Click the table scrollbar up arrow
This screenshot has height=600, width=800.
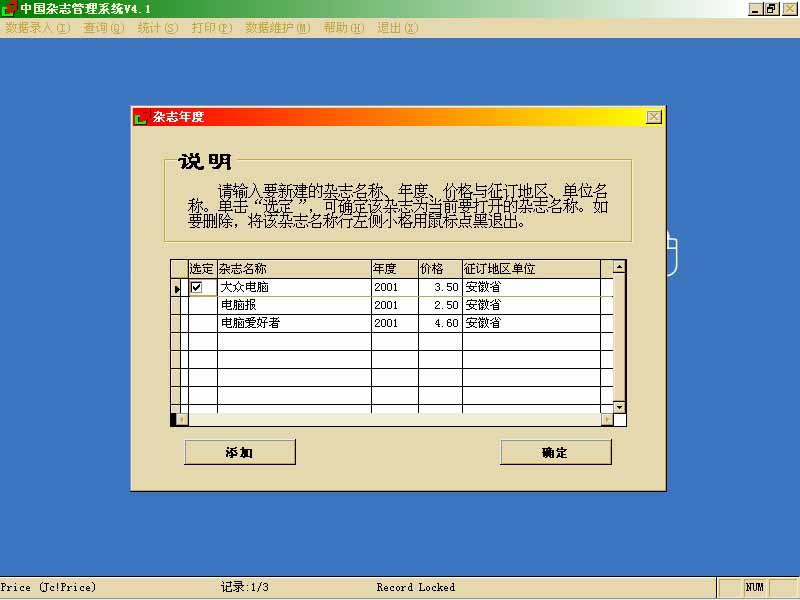click(x=617, y=266)
